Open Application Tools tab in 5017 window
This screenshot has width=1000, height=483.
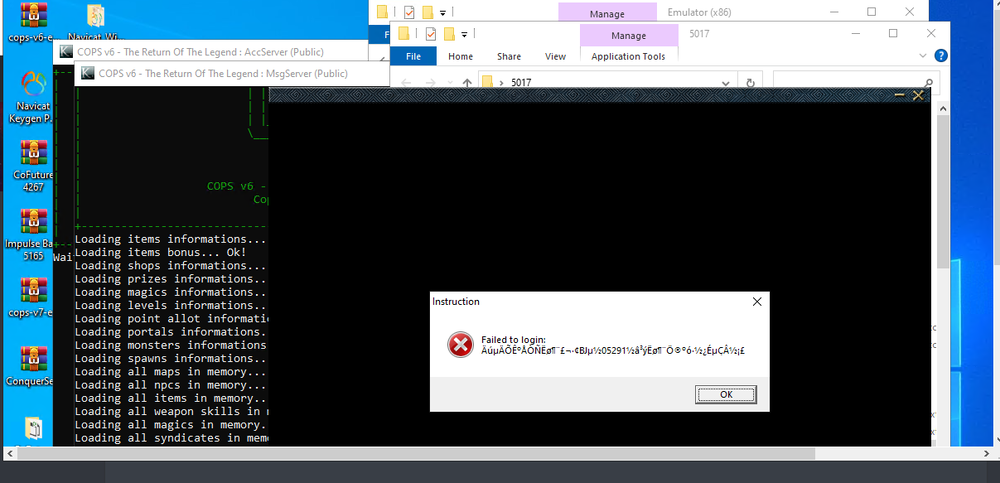pyautogui.click(x=628, y=57)
